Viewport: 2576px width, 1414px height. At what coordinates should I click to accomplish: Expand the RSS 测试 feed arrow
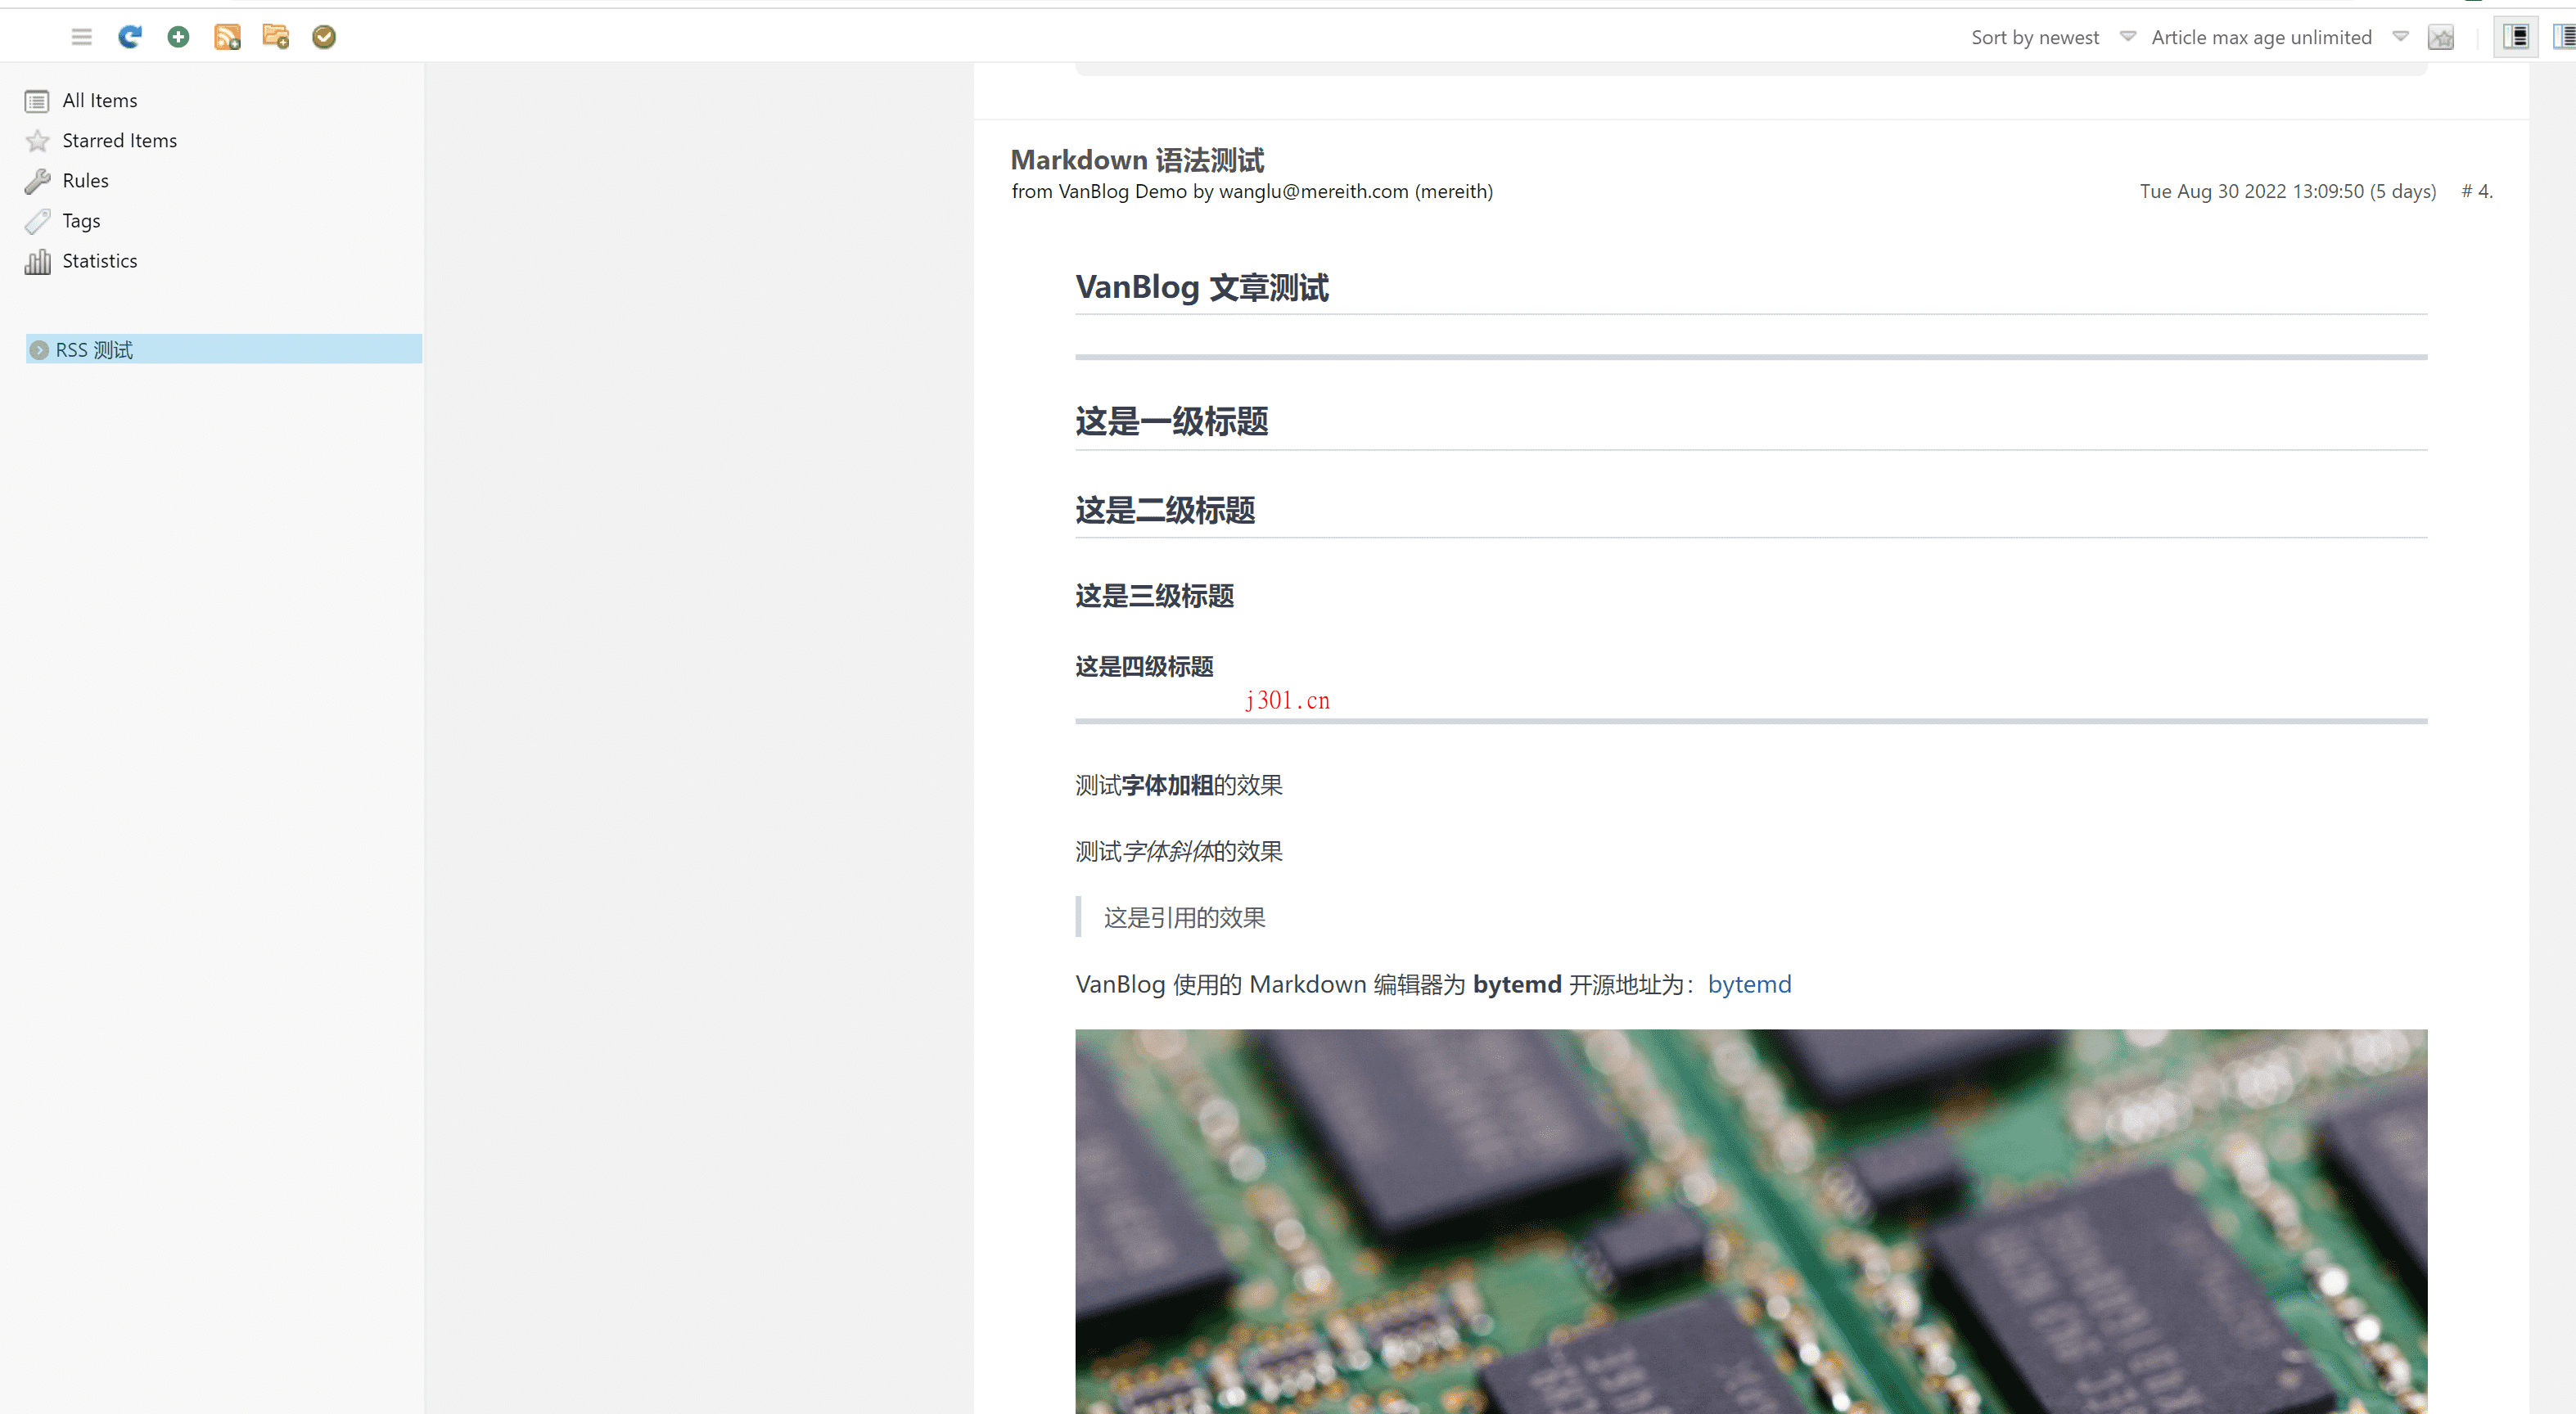click(39, 350)
